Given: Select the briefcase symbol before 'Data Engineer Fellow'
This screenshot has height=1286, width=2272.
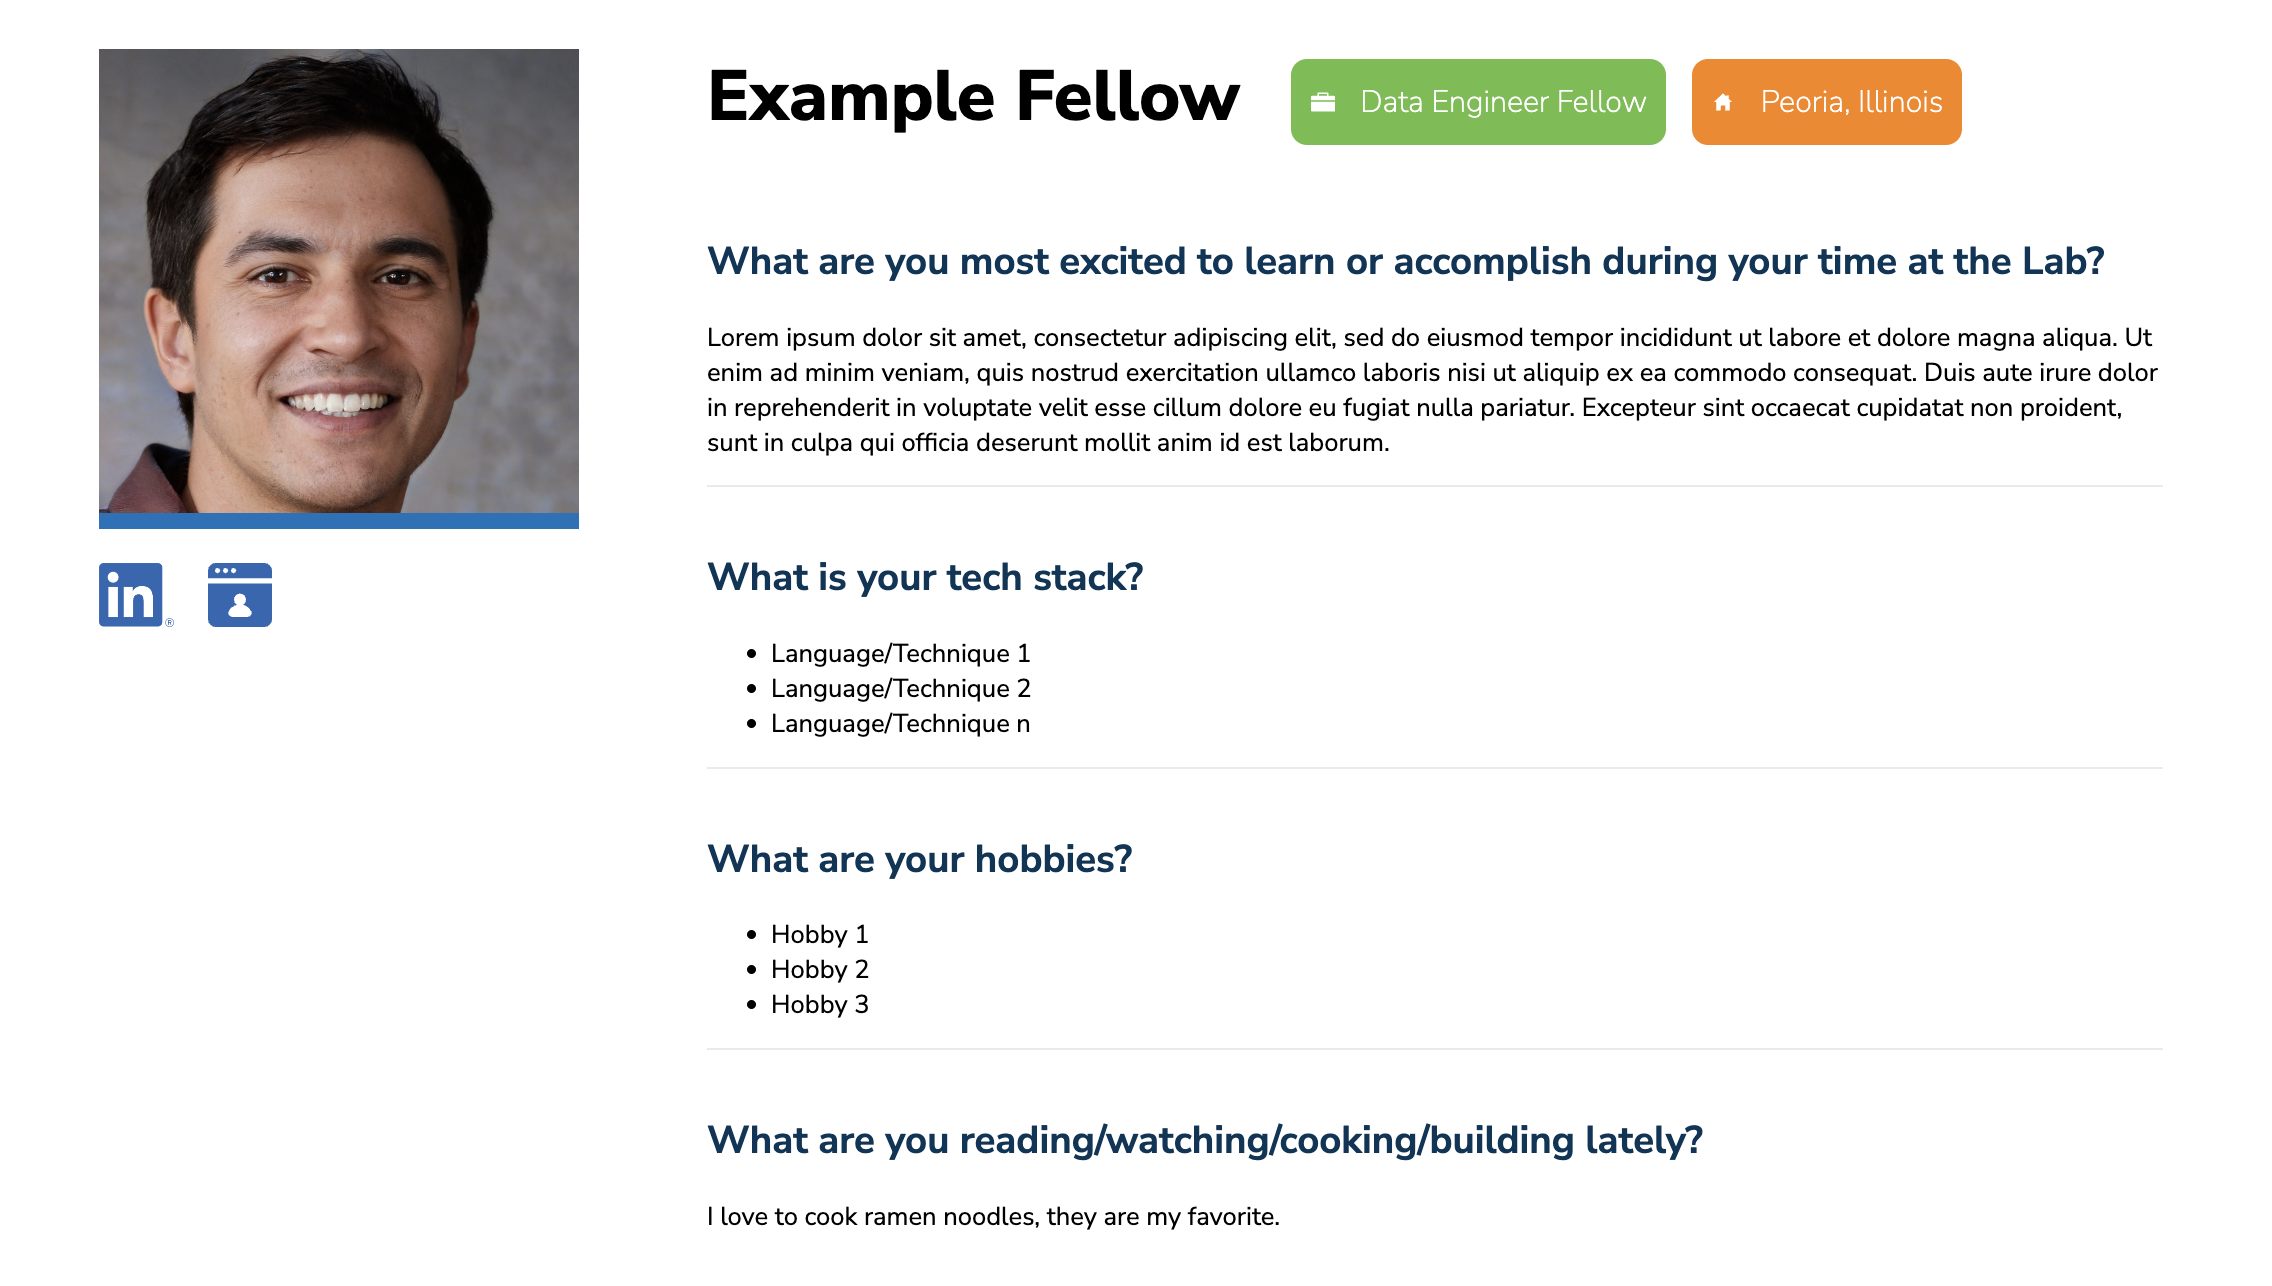Looking at the screenshot, I should click(1323, 100).
